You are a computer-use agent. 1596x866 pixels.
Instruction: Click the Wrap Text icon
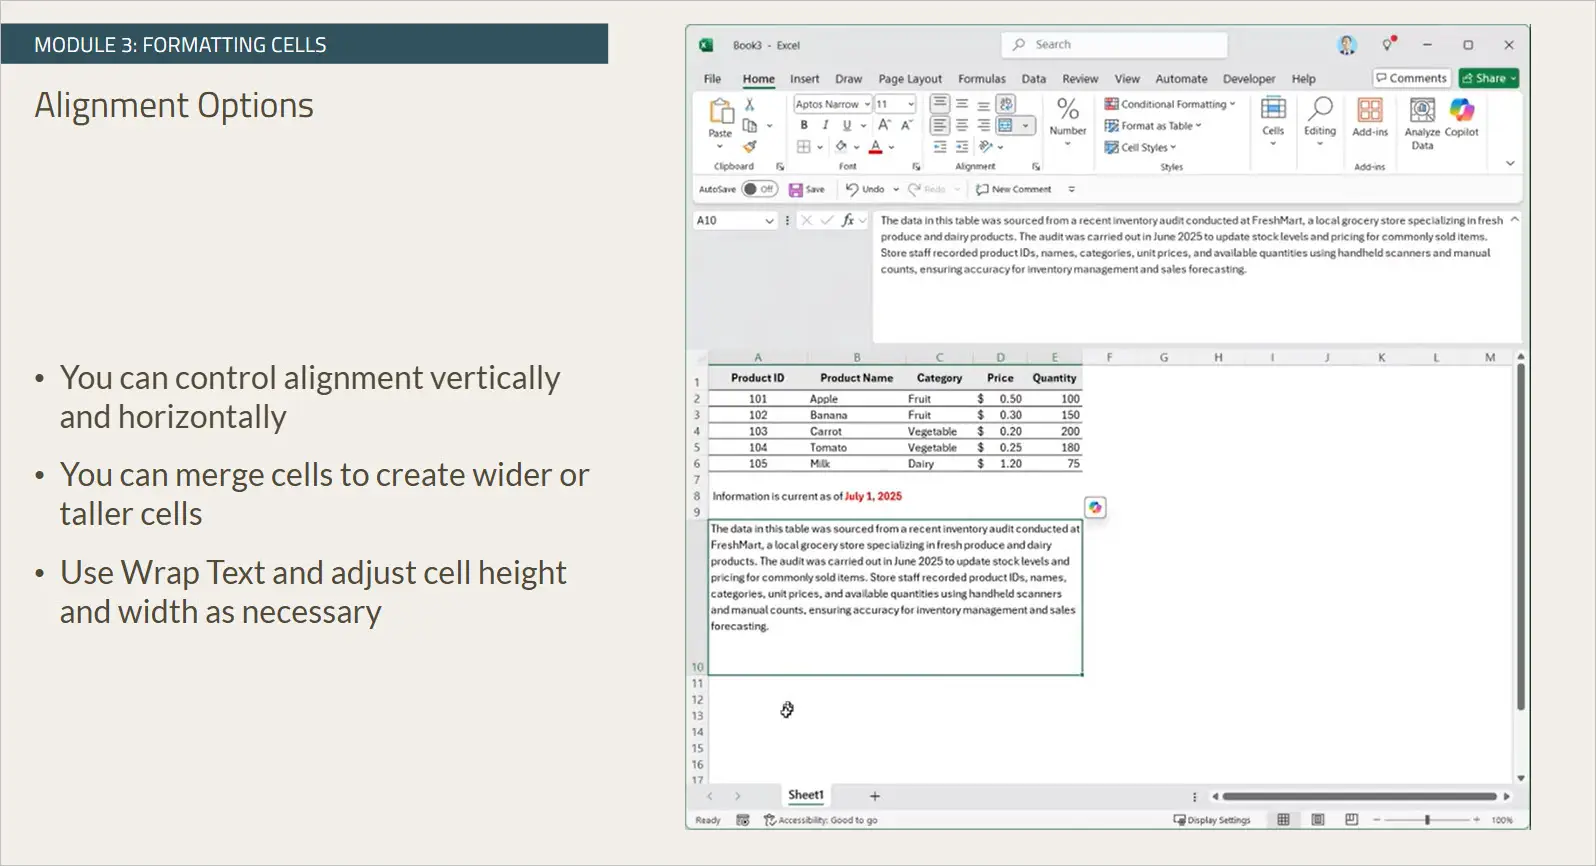[1006, 104]
